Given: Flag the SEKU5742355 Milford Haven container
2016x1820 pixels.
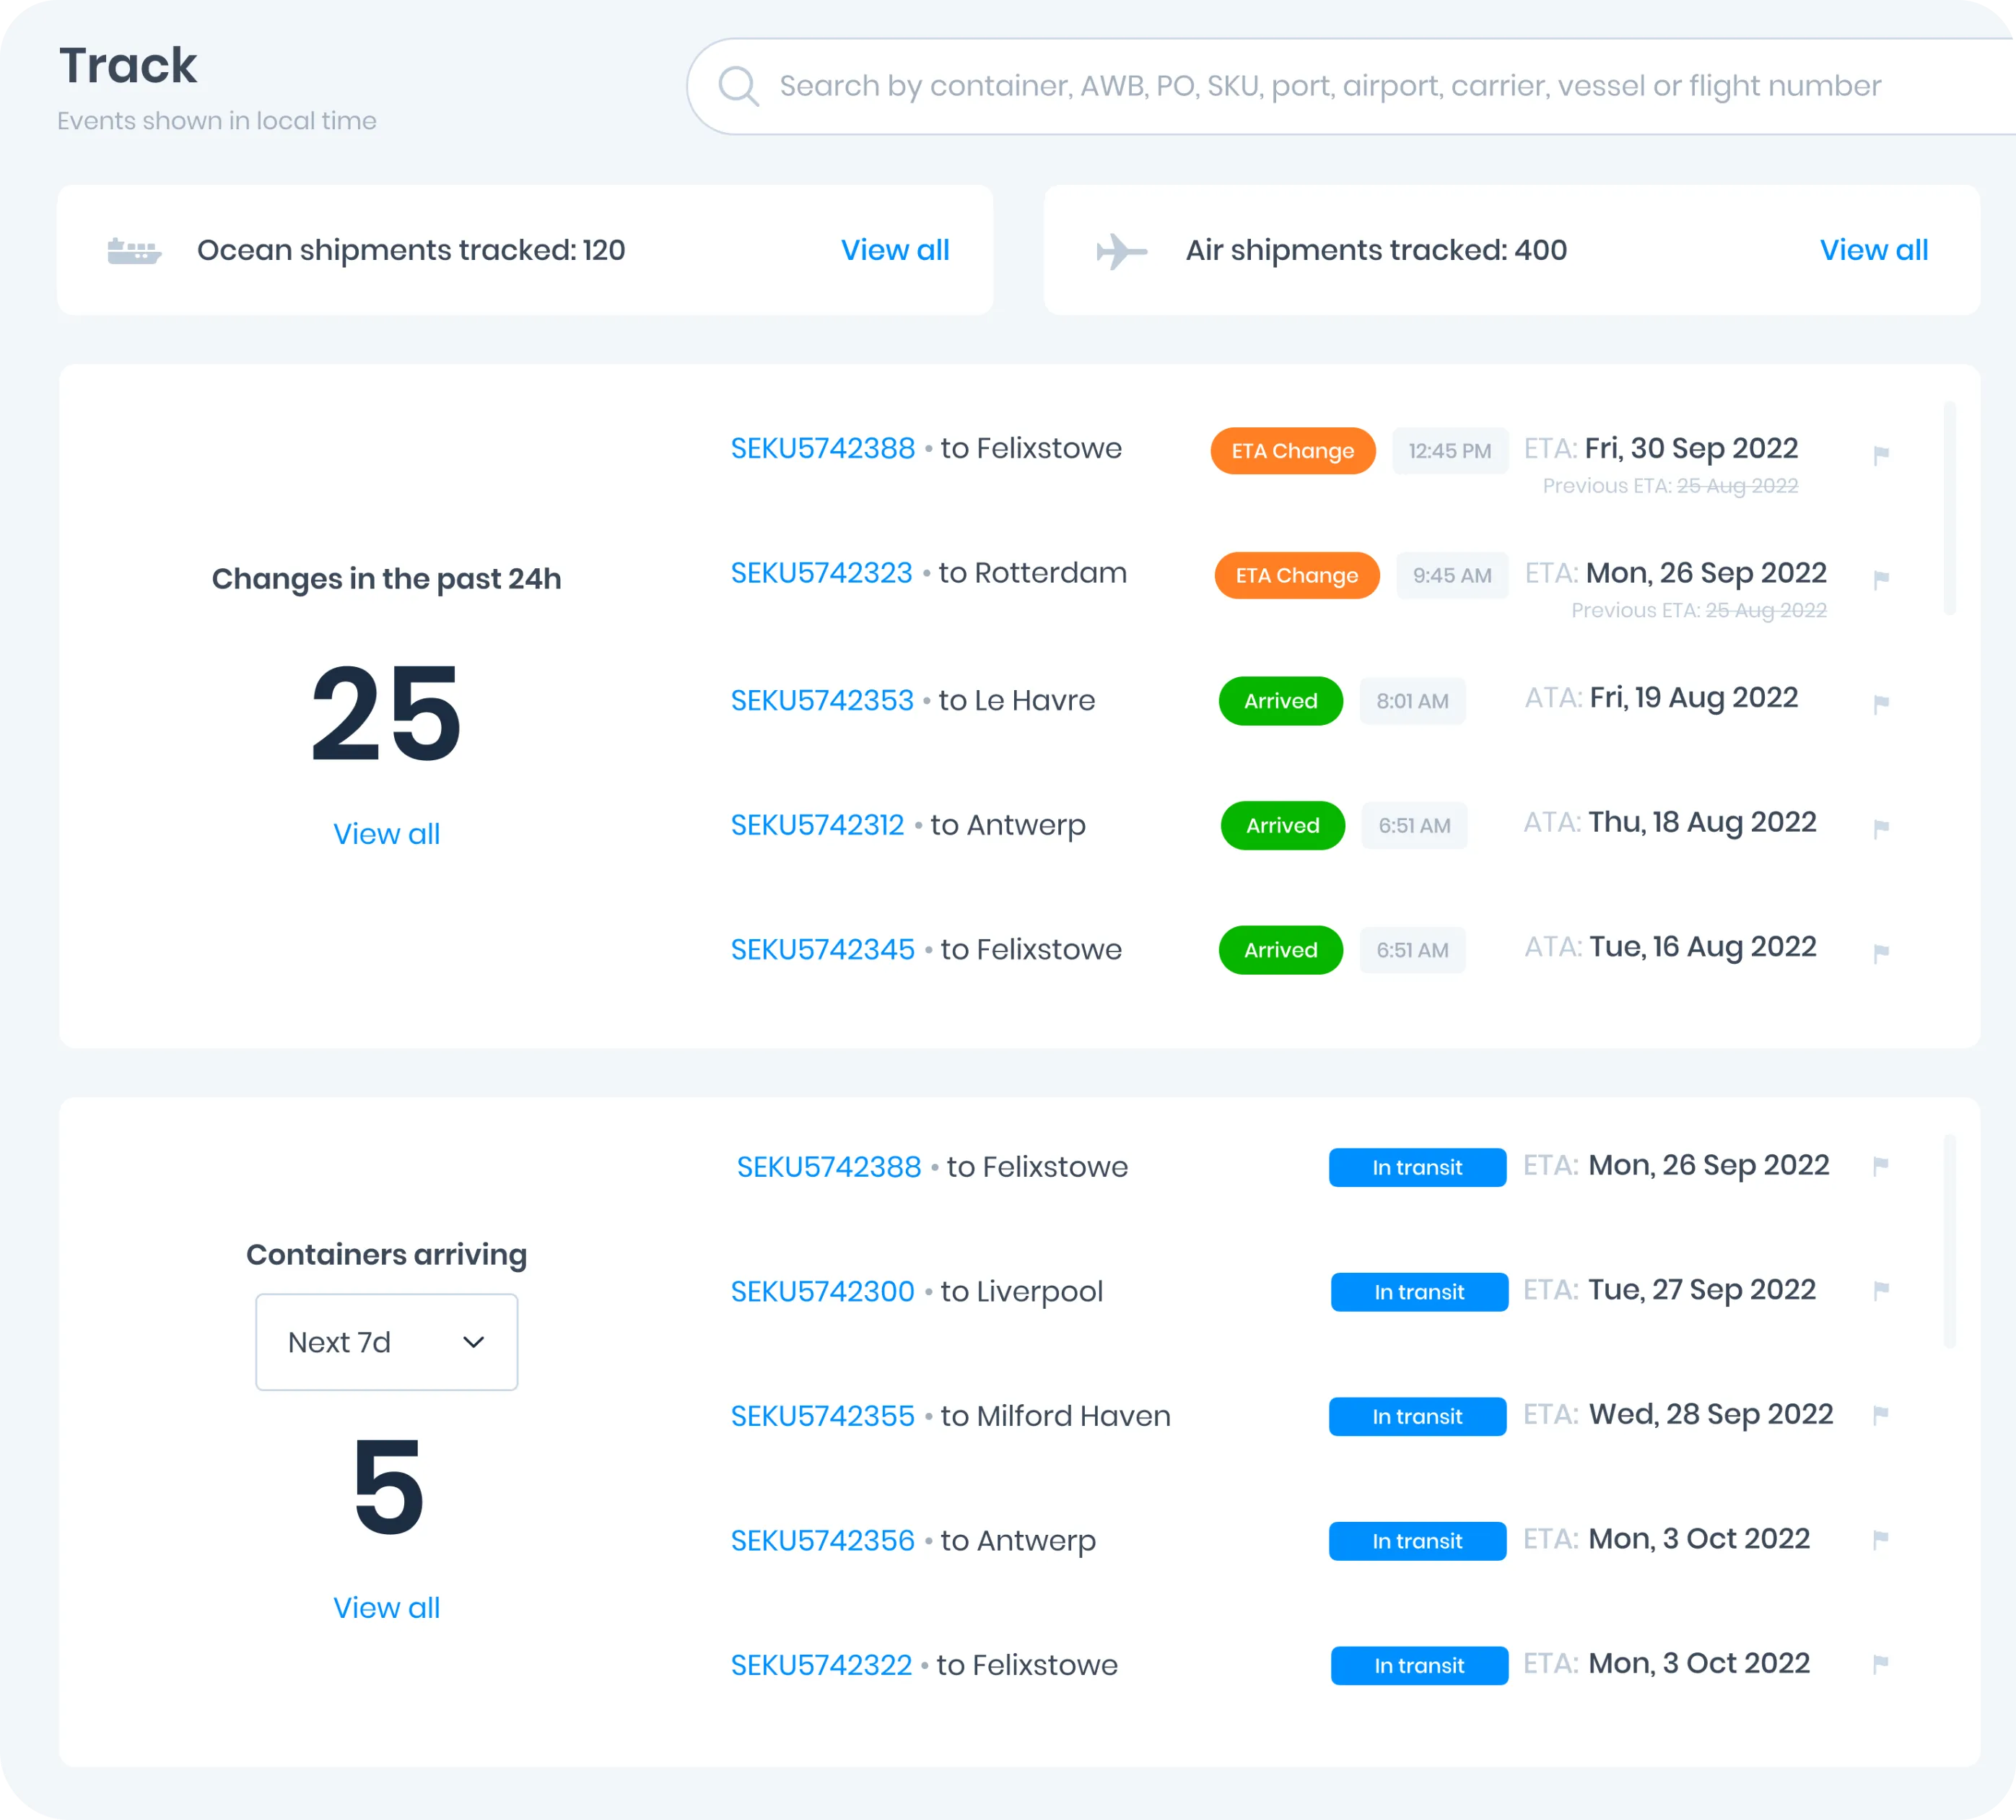Looking at the screenshot, I should (1880, 1415).
